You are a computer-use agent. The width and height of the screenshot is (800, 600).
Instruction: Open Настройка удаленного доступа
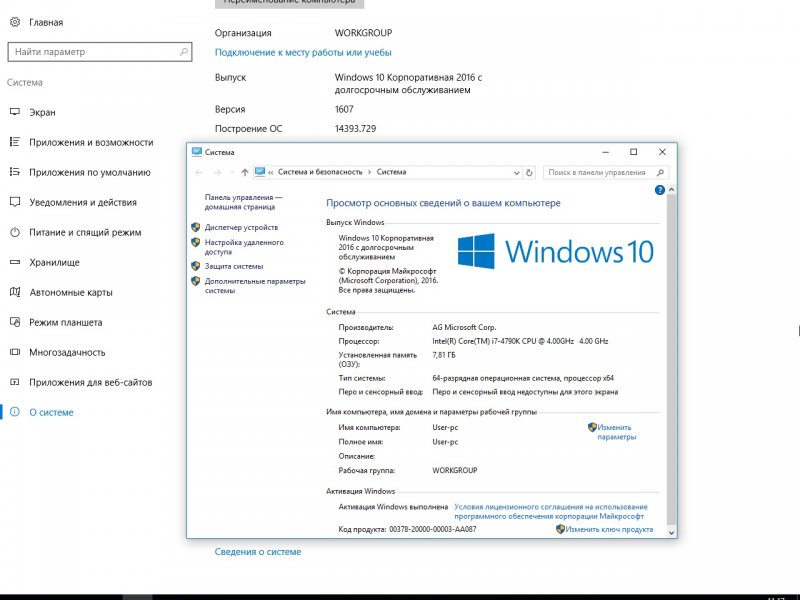point(244,247)
